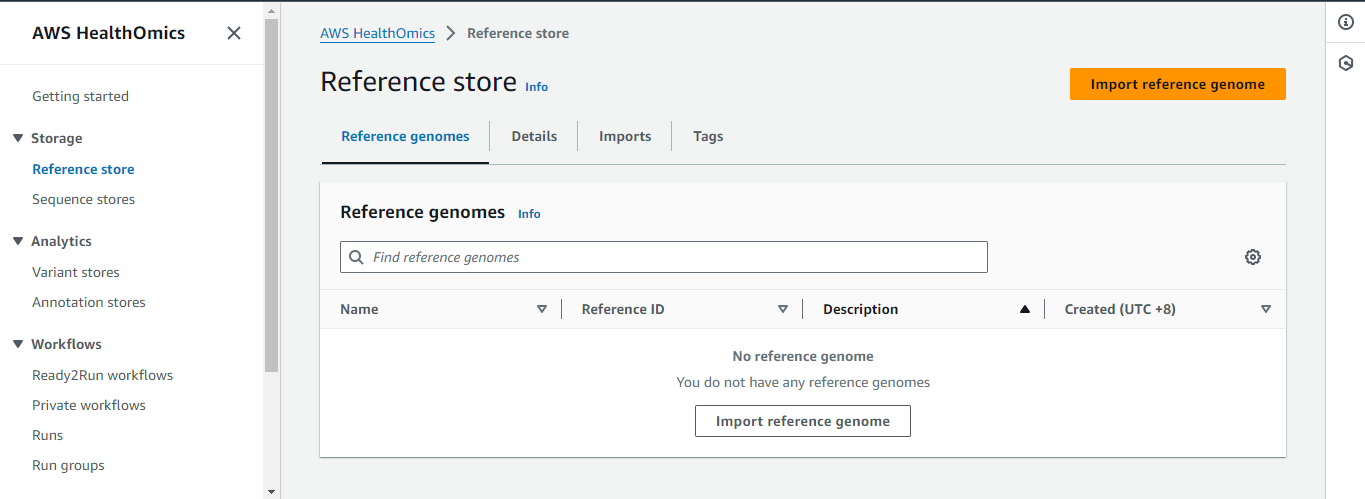Switch to the Reference genomes tab
The image size is (1365, 499).
click(405, 136)
